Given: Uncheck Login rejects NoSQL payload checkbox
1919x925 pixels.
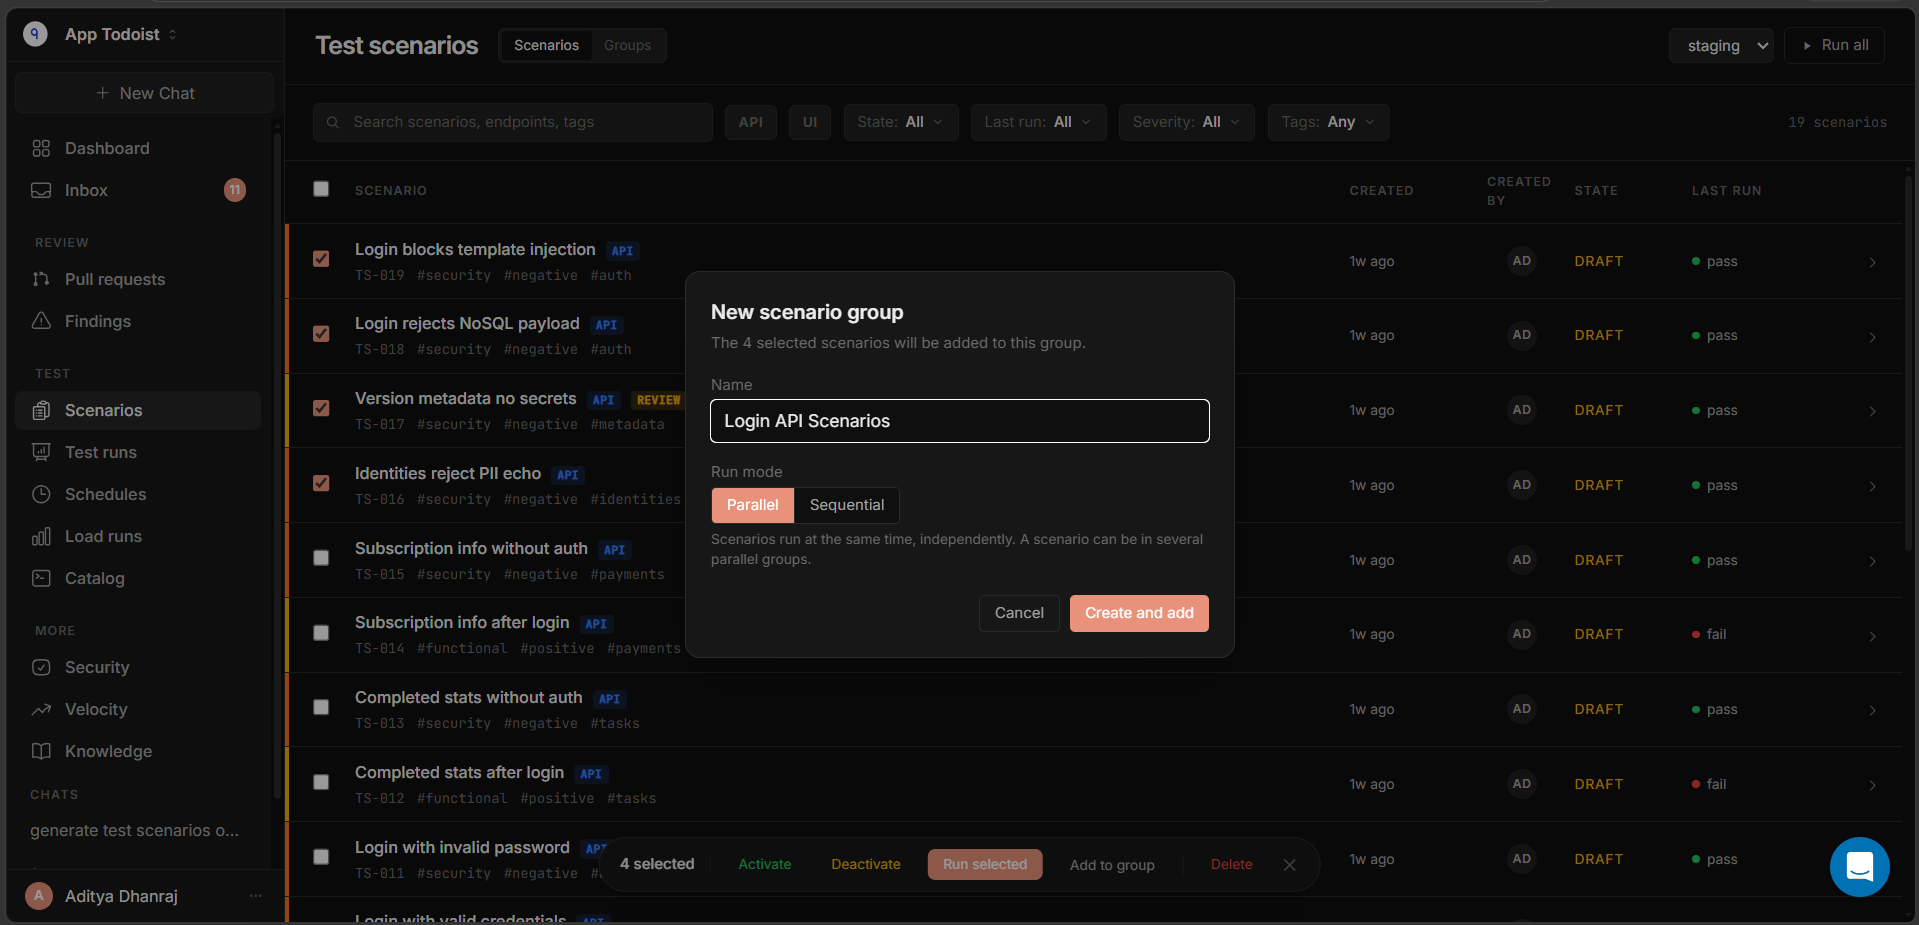Looking at the screenshot, I should point(321,334).
